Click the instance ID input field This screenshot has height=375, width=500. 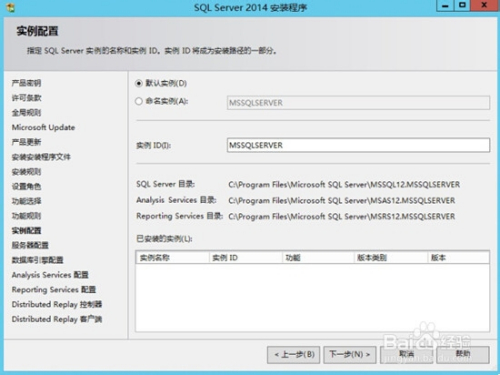click(358, 145)
